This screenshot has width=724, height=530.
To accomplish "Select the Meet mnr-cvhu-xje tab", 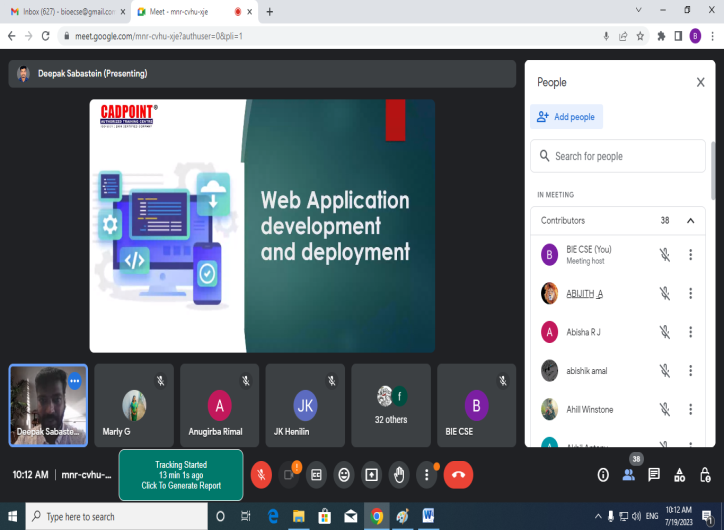I will point(194,12).
